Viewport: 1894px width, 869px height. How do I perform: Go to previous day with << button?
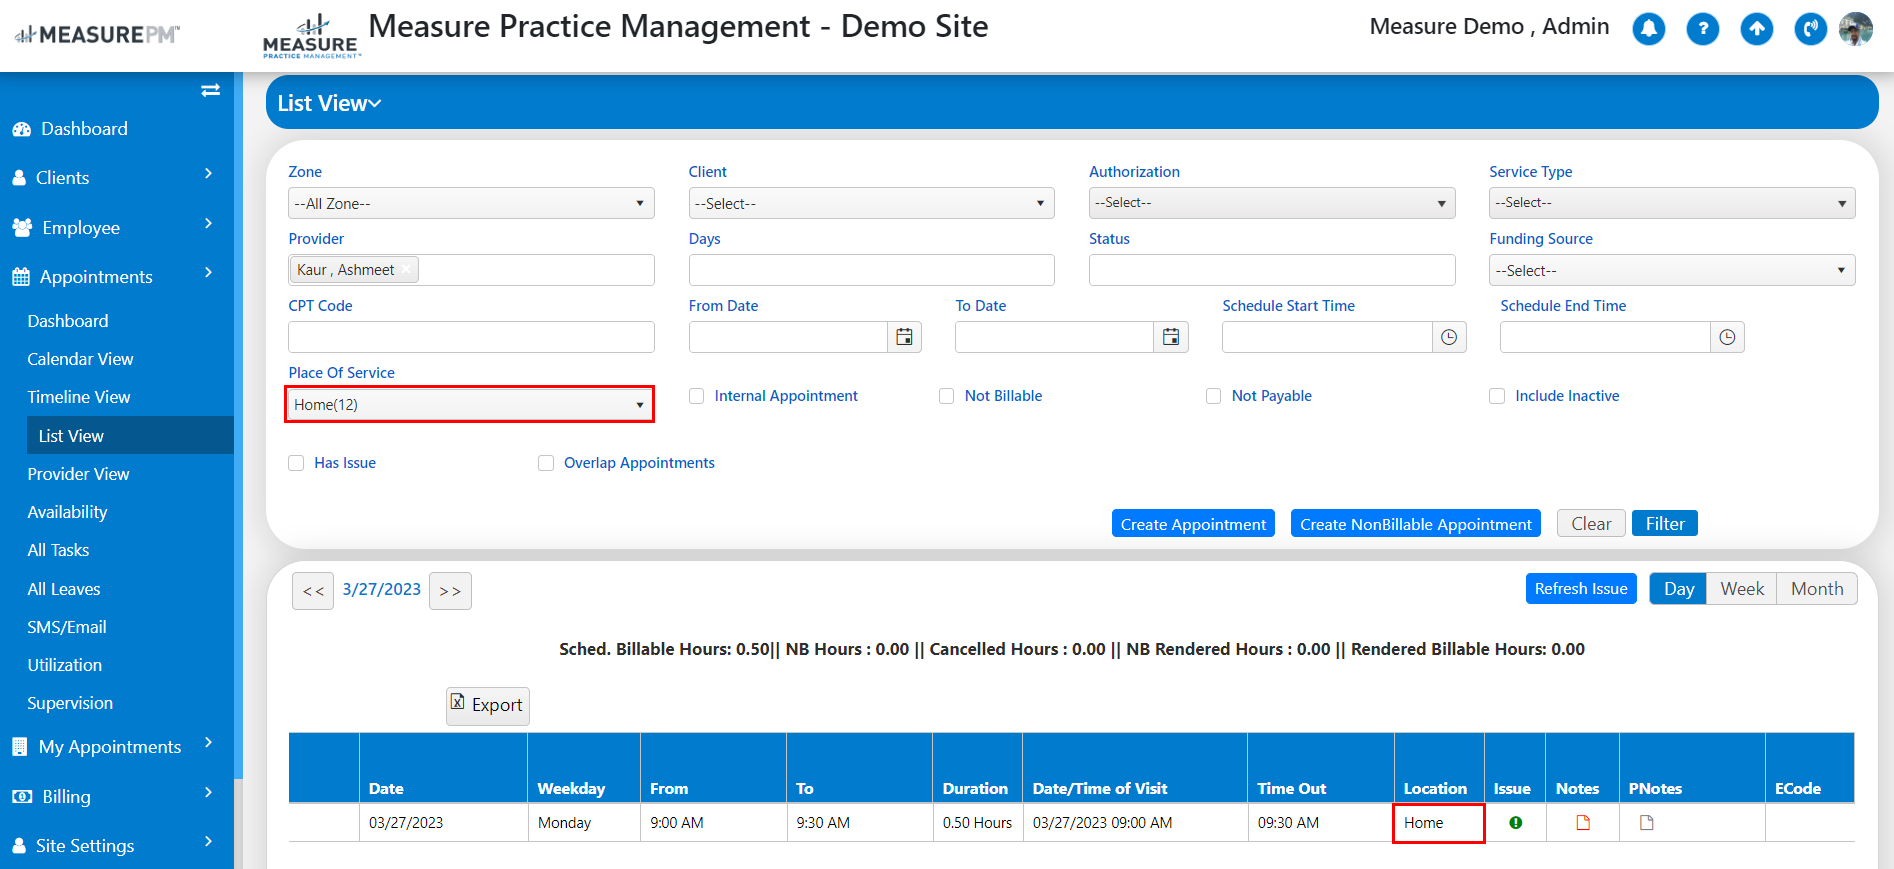[313, 591]
